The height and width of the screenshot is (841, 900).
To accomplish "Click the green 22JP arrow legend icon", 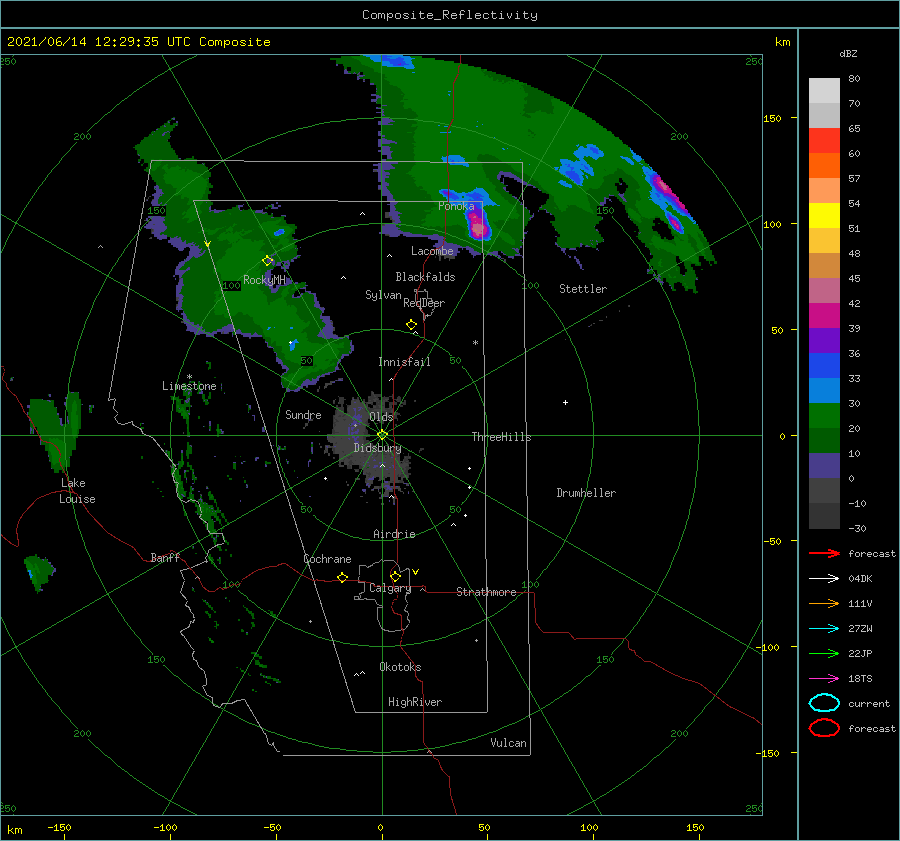I will [824, 653].
